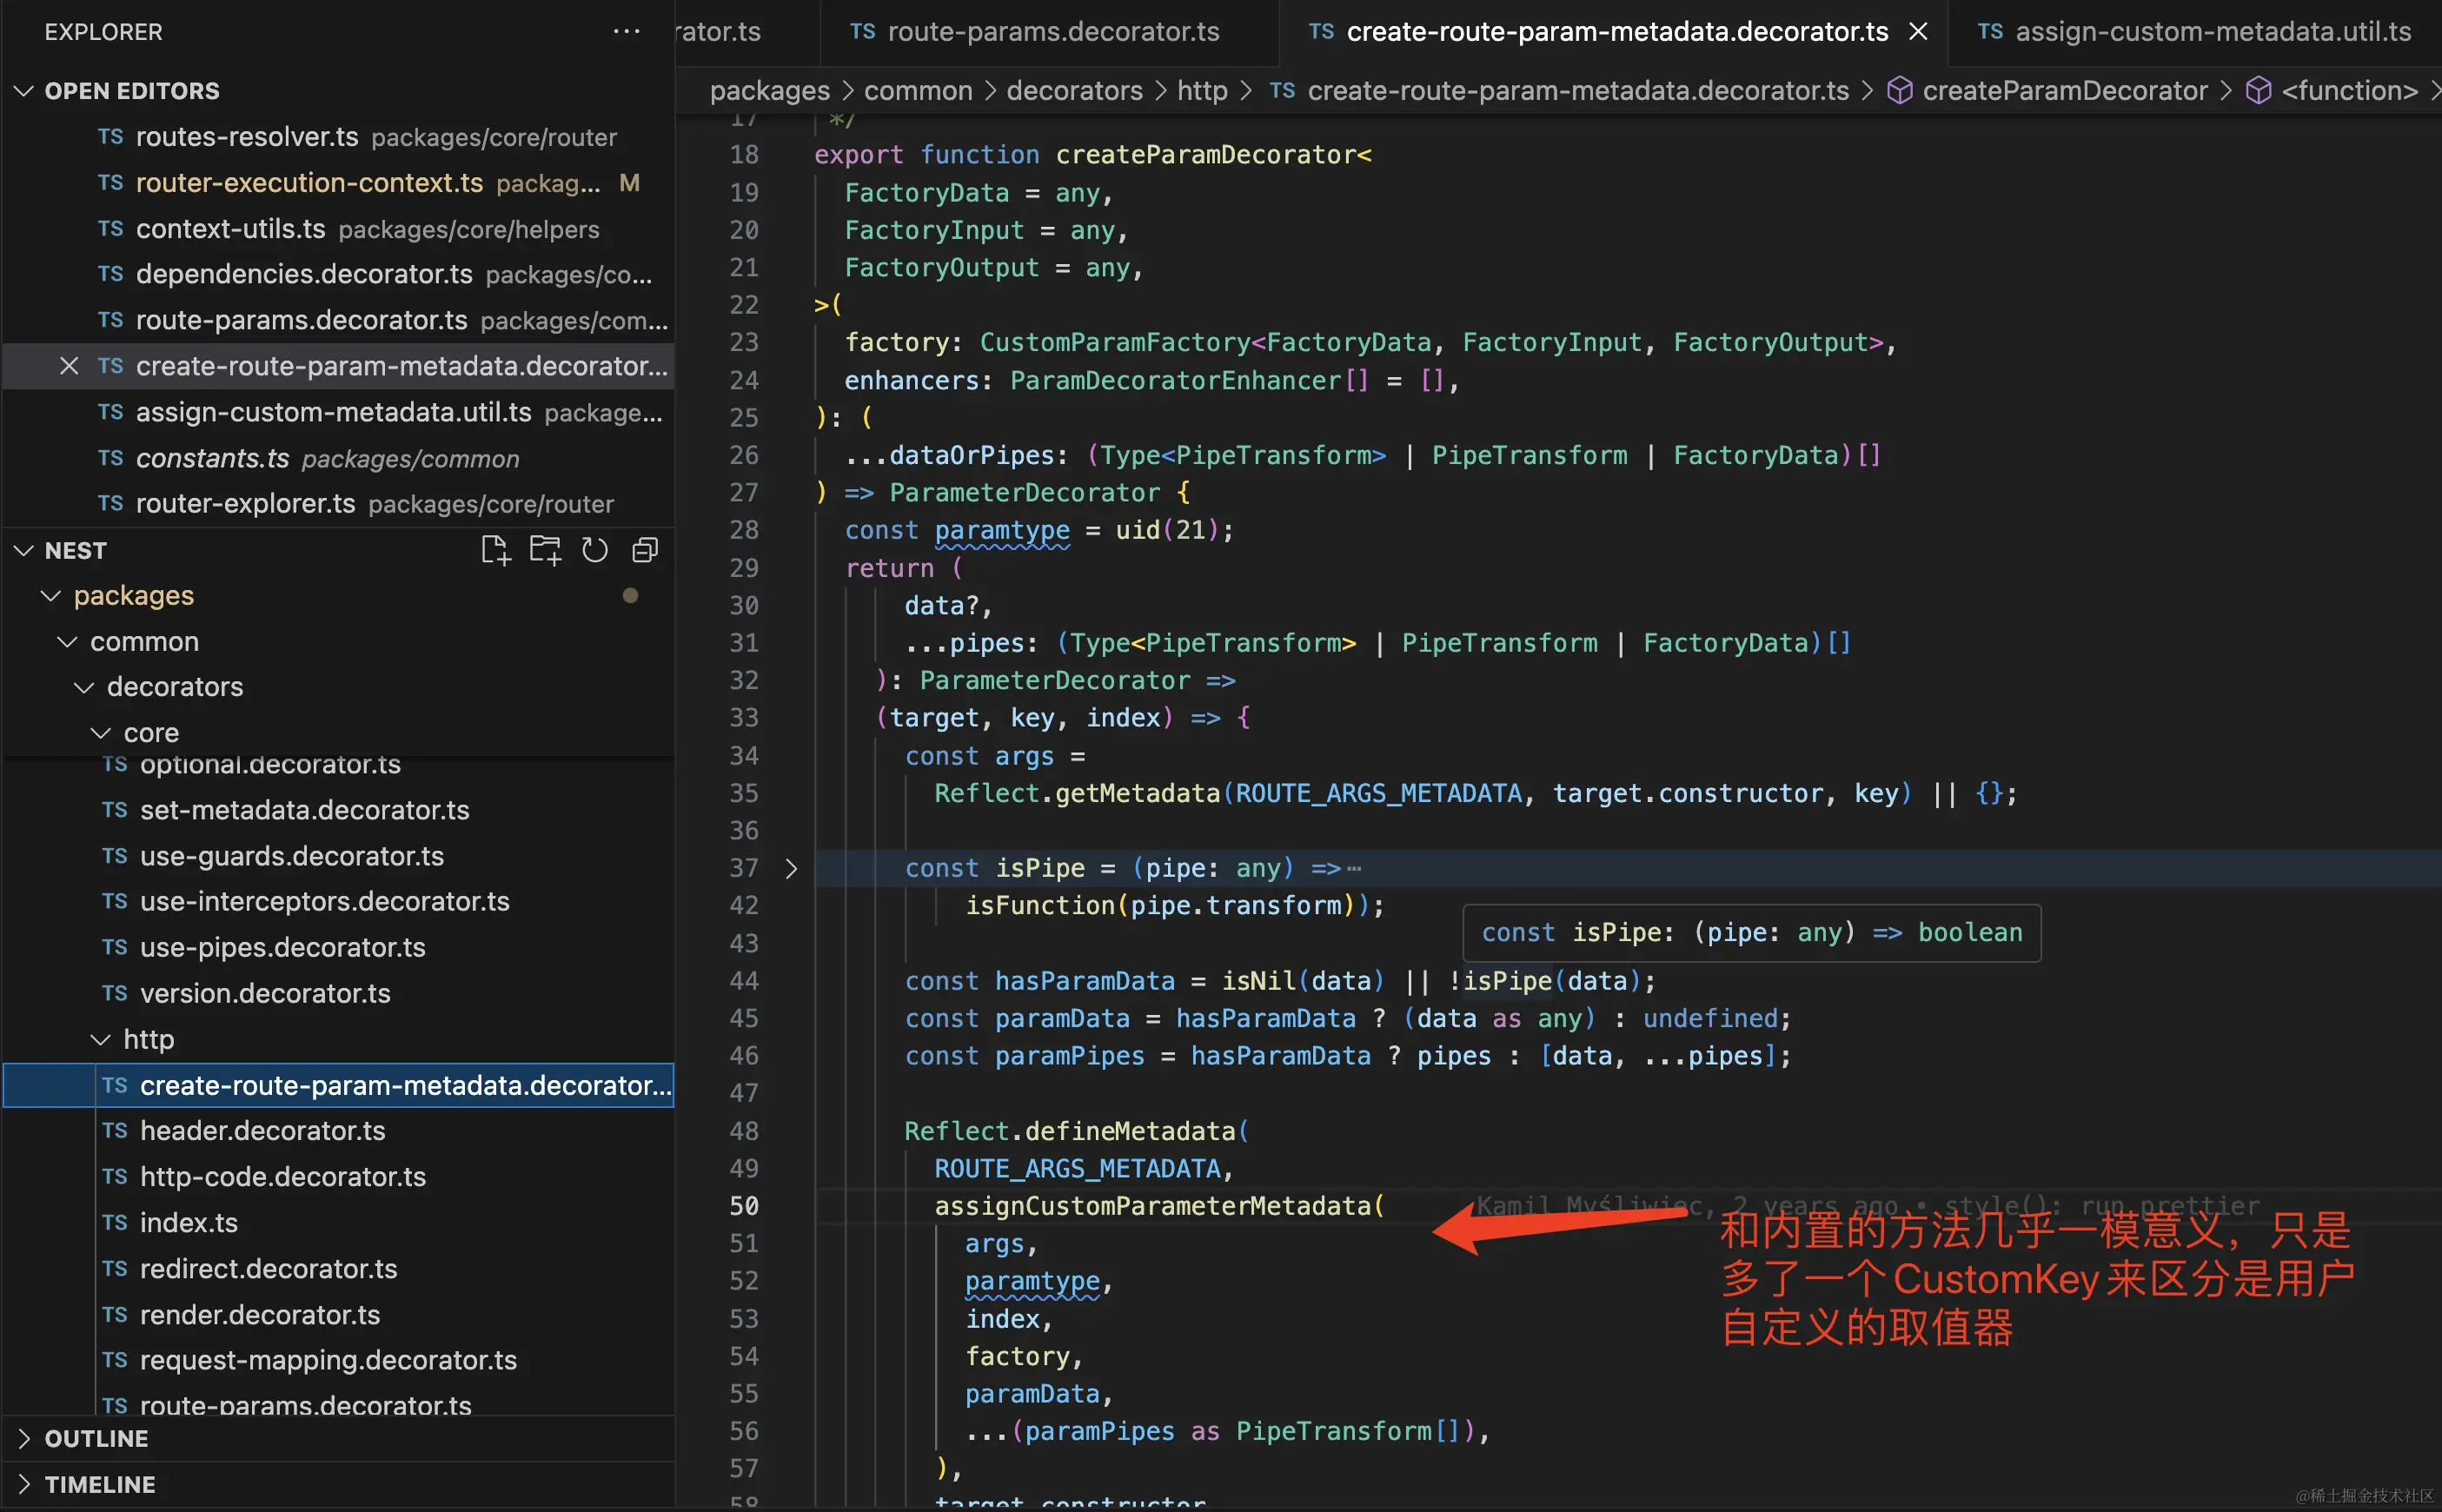Click Refresh Explorer icon
This screenshot has height=1512, width=2442.
pos(595,550)
